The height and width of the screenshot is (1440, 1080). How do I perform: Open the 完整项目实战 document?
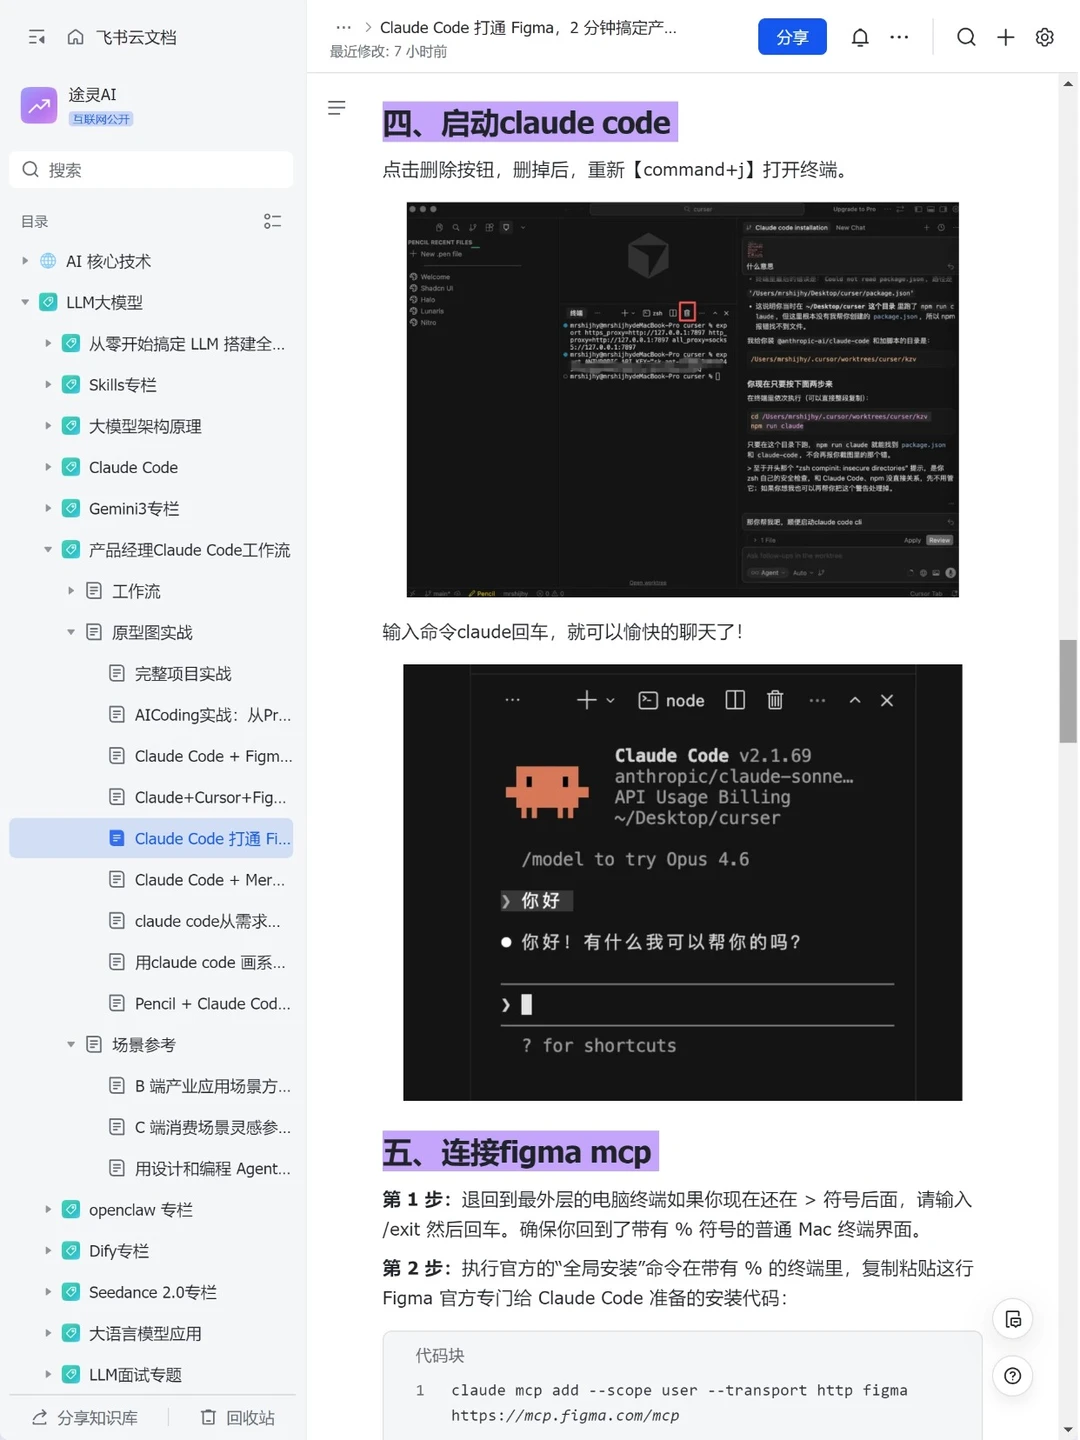183,673
